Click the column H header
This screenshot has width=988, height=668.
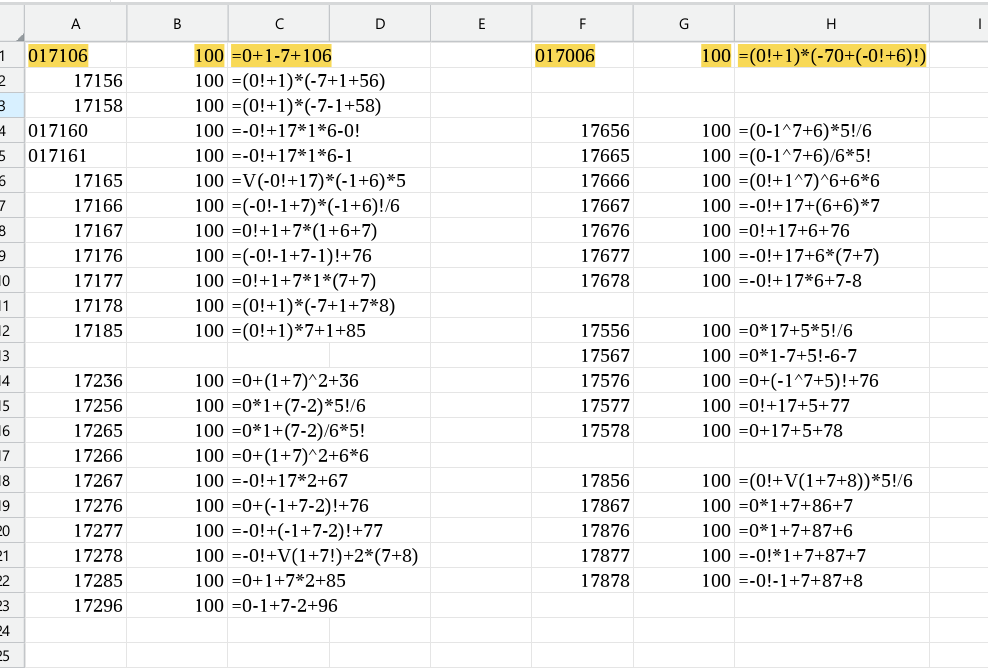click(x=831, y=23)
